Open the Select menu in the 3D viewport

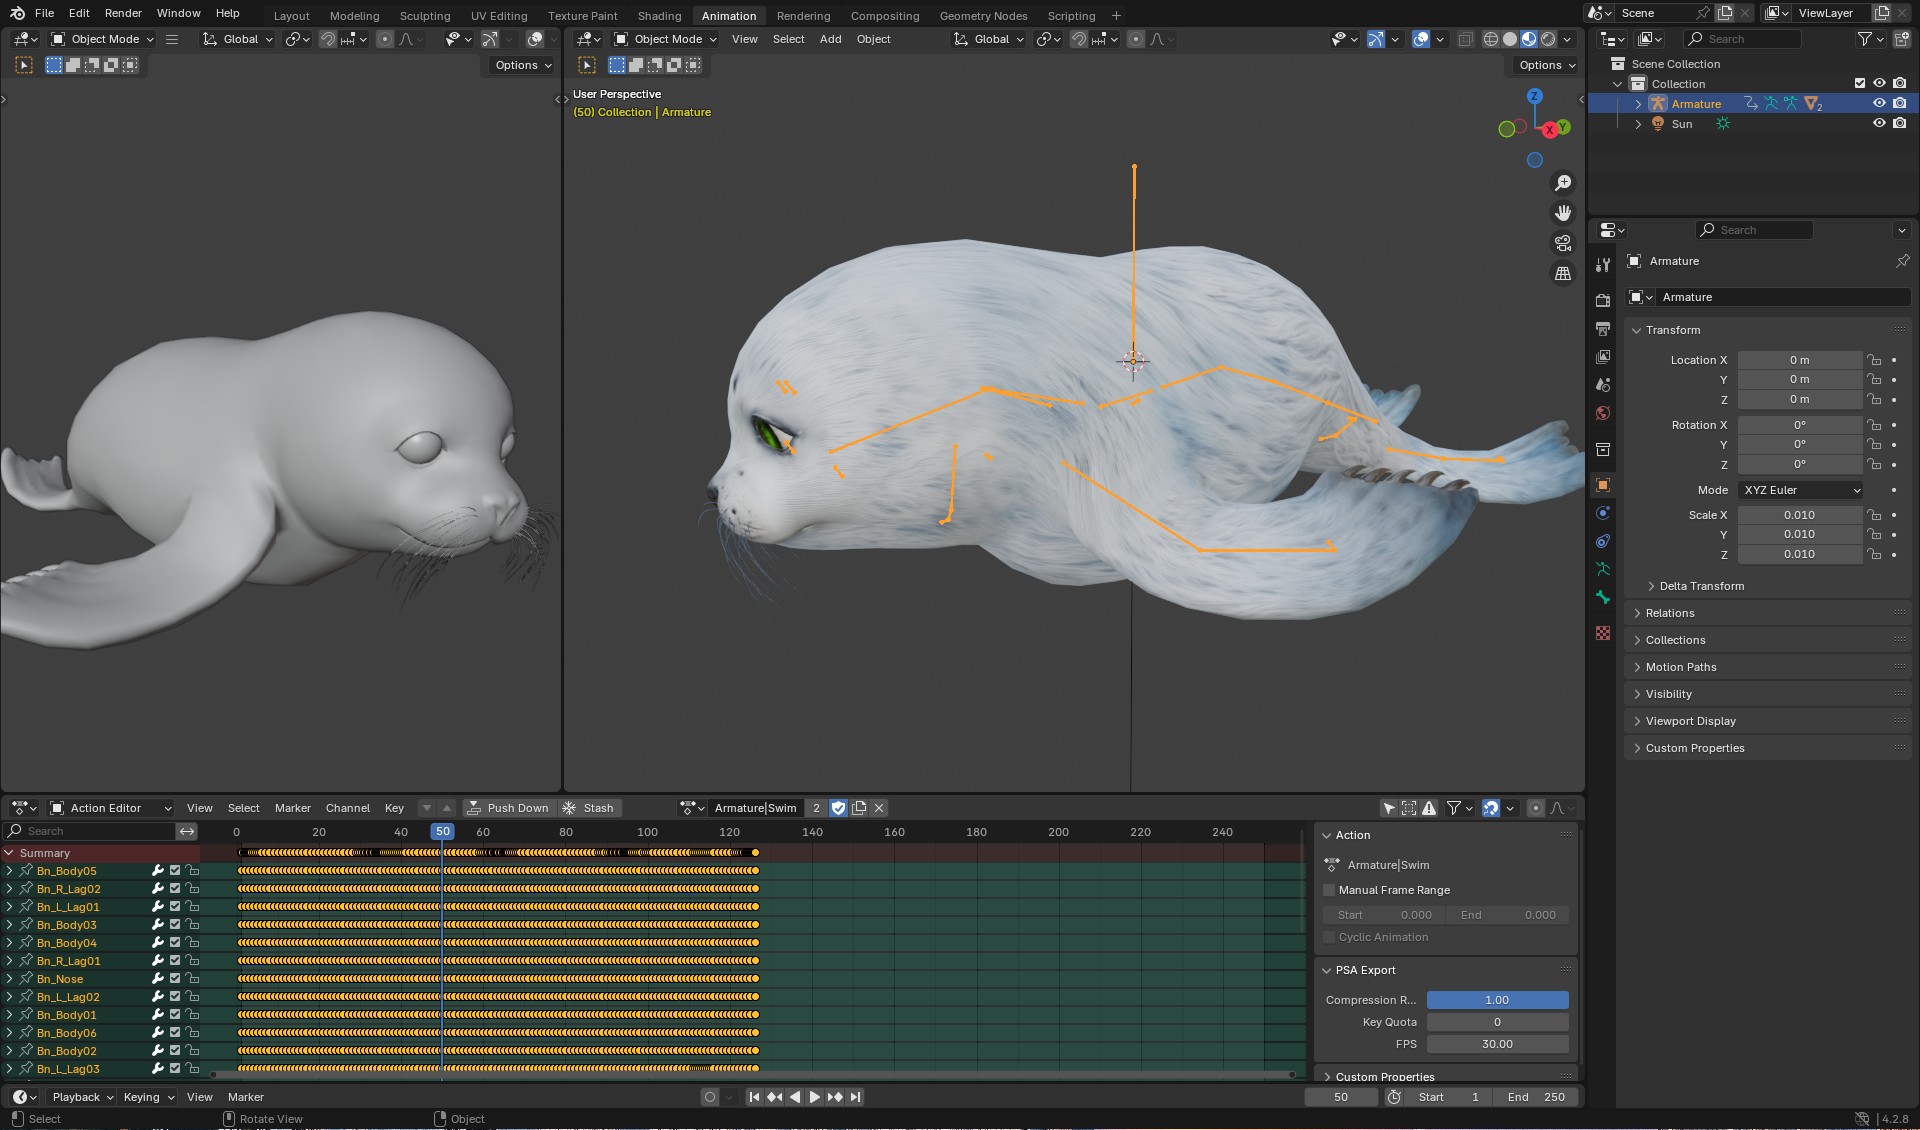click(x=788, y=39)
